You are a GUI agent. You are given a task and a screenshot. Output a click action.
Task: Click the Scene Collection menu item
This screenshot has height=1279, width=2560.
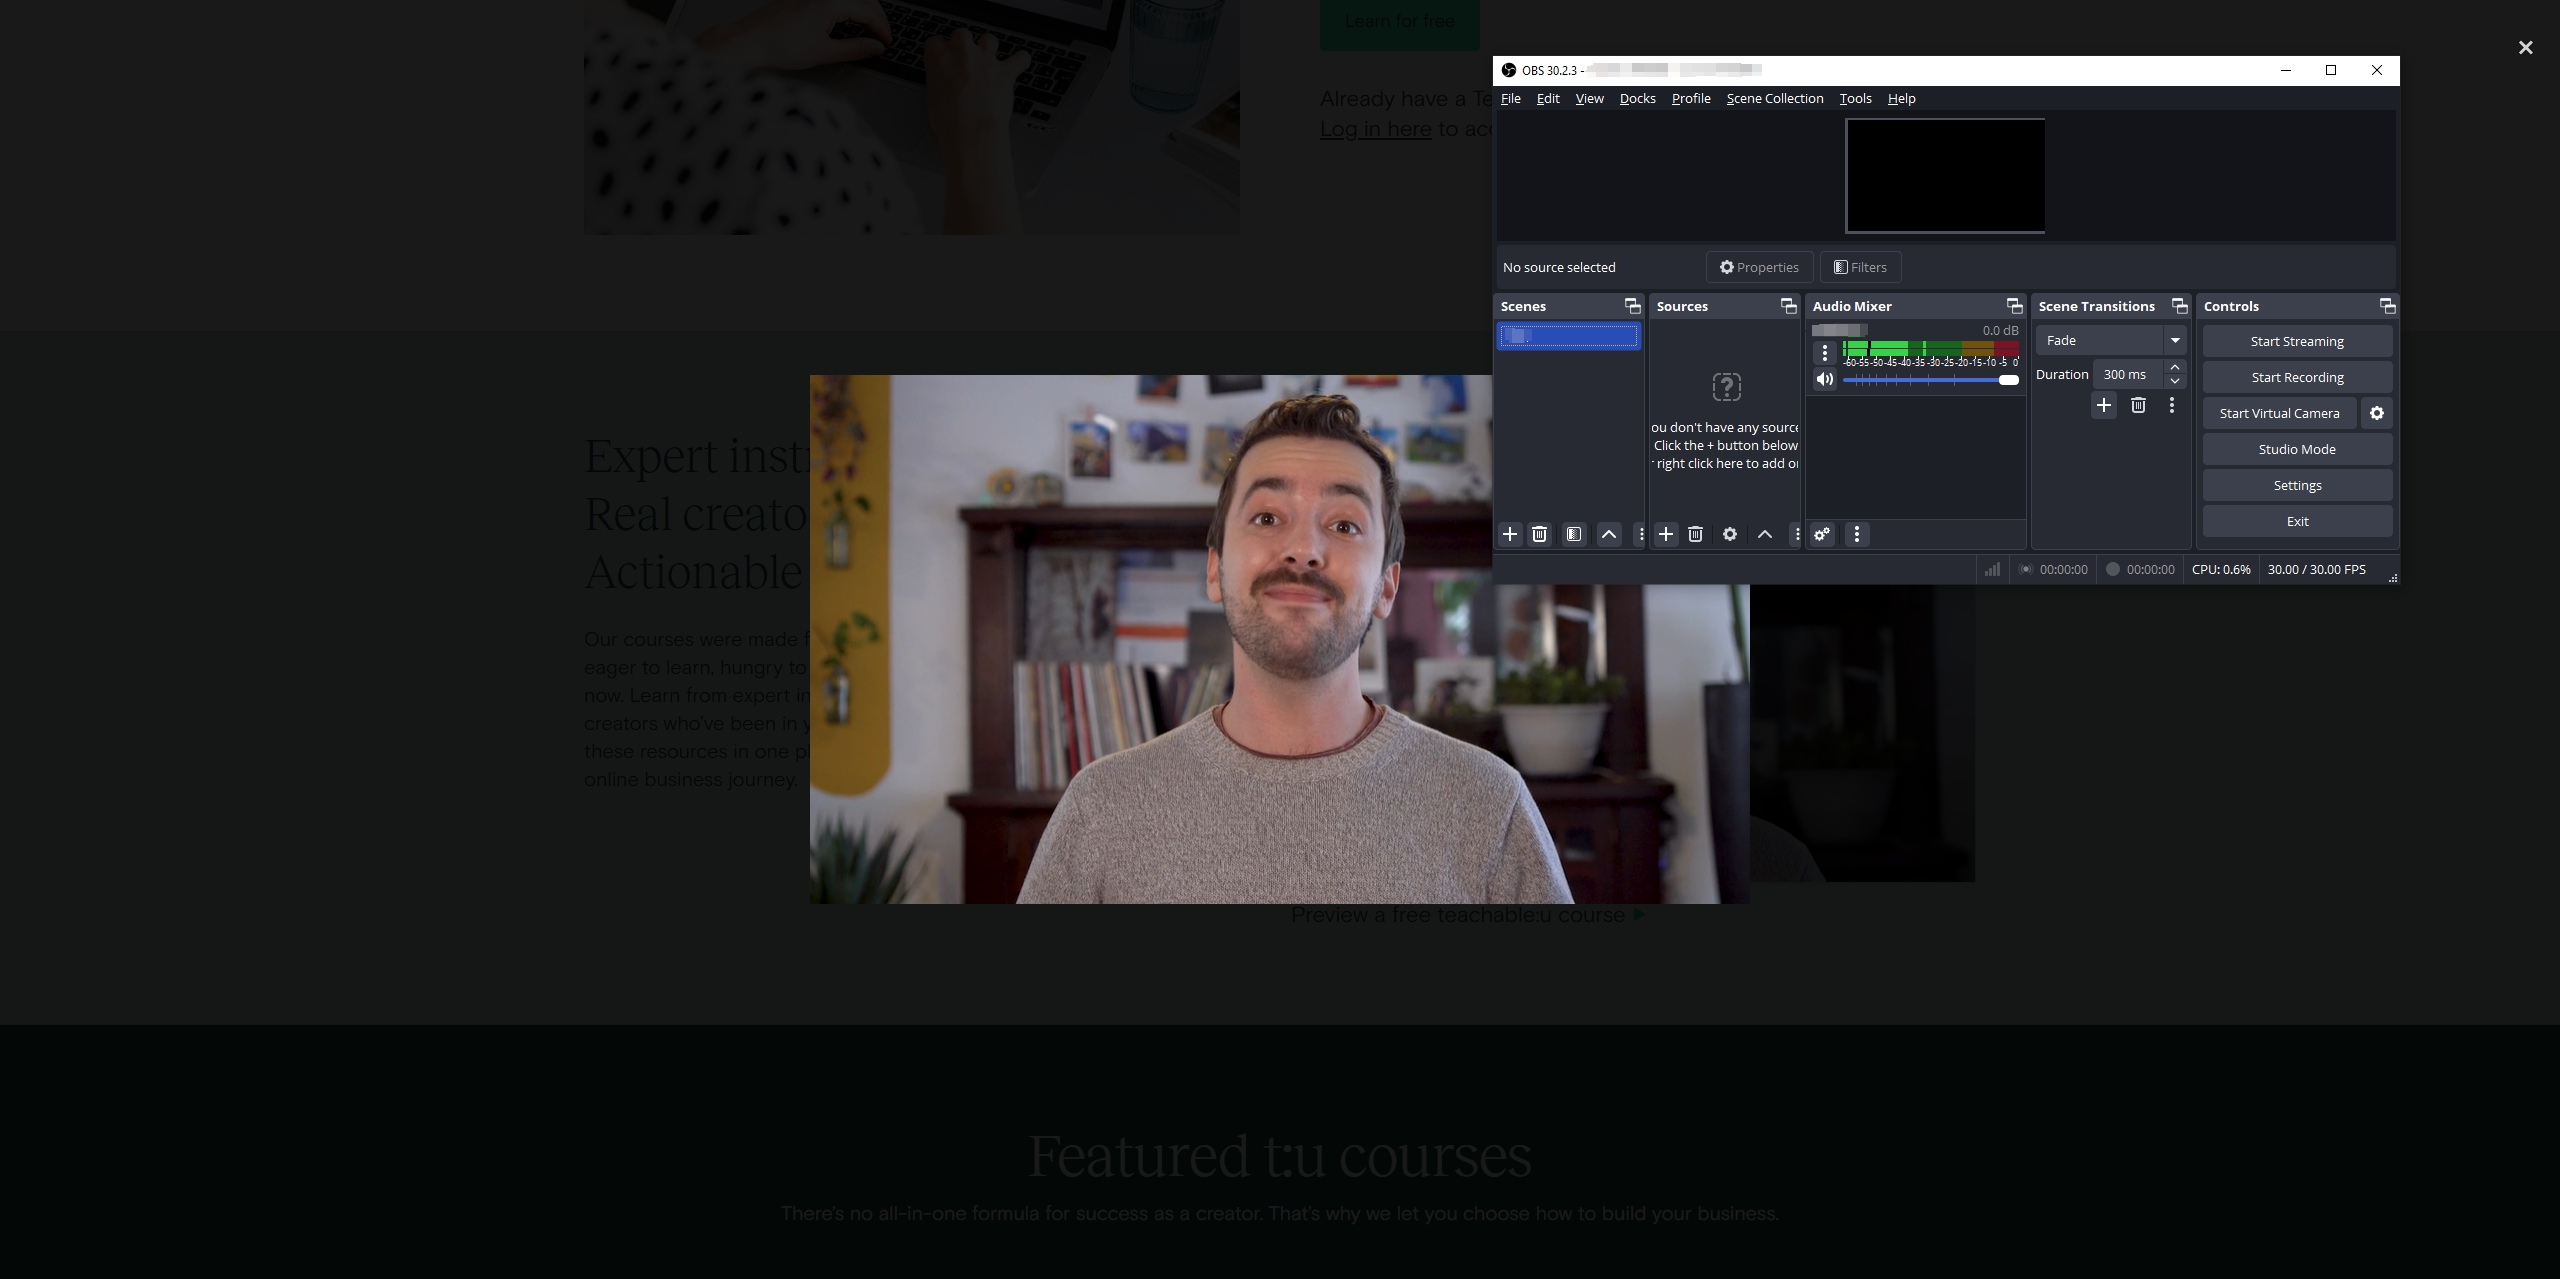pos(1775,100)
